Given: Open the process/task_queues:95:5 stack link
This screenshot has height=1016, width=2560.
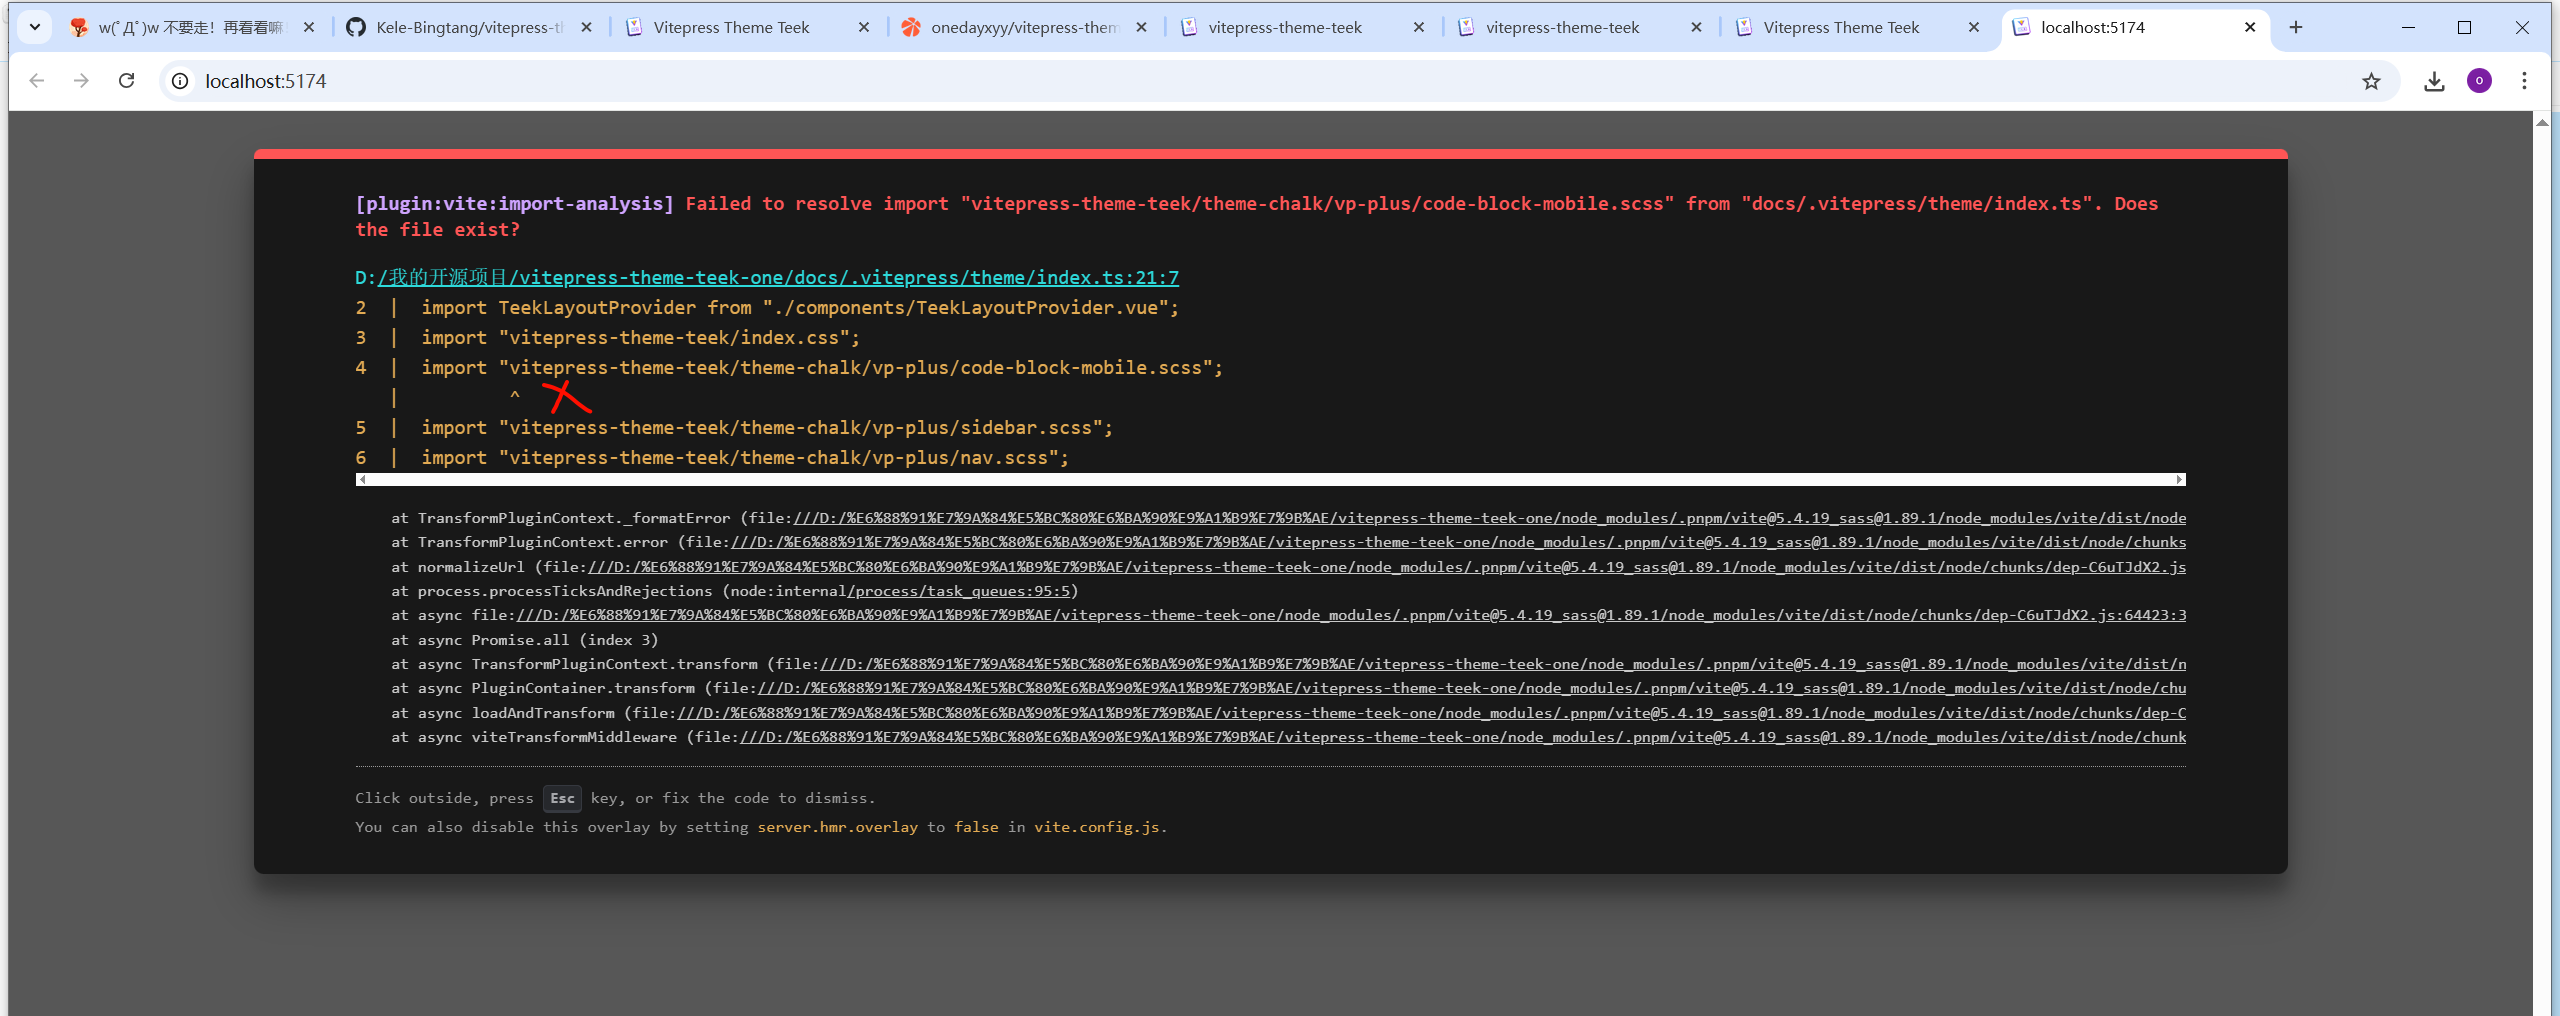Looking at the screenshot, I should (960, 591).
